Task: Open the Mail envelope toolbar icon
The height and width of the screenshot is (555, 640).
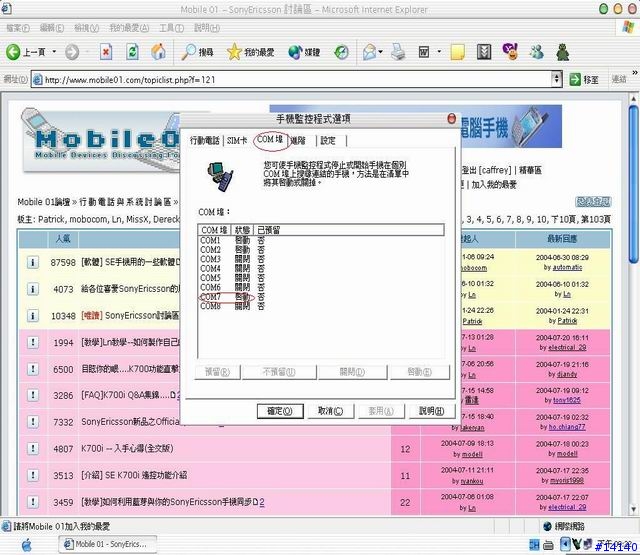Action: tap(369, 52)
